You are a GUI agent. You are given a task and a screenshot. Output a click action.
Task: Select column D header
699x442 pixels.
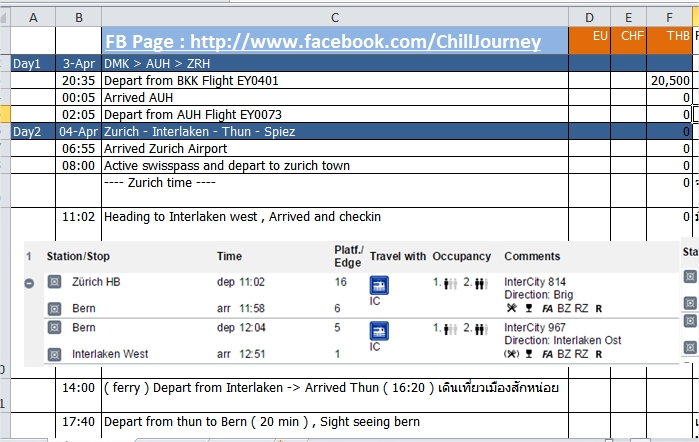(589, 17)
